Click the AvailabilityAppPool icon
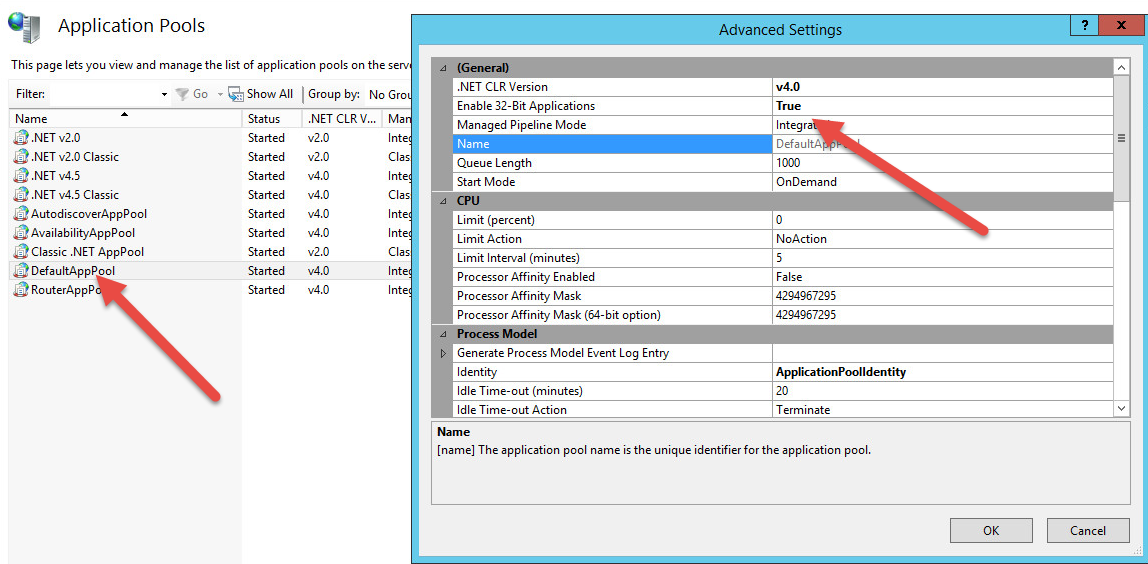Viewport: 1148px width, 564px height. (21, 233)
